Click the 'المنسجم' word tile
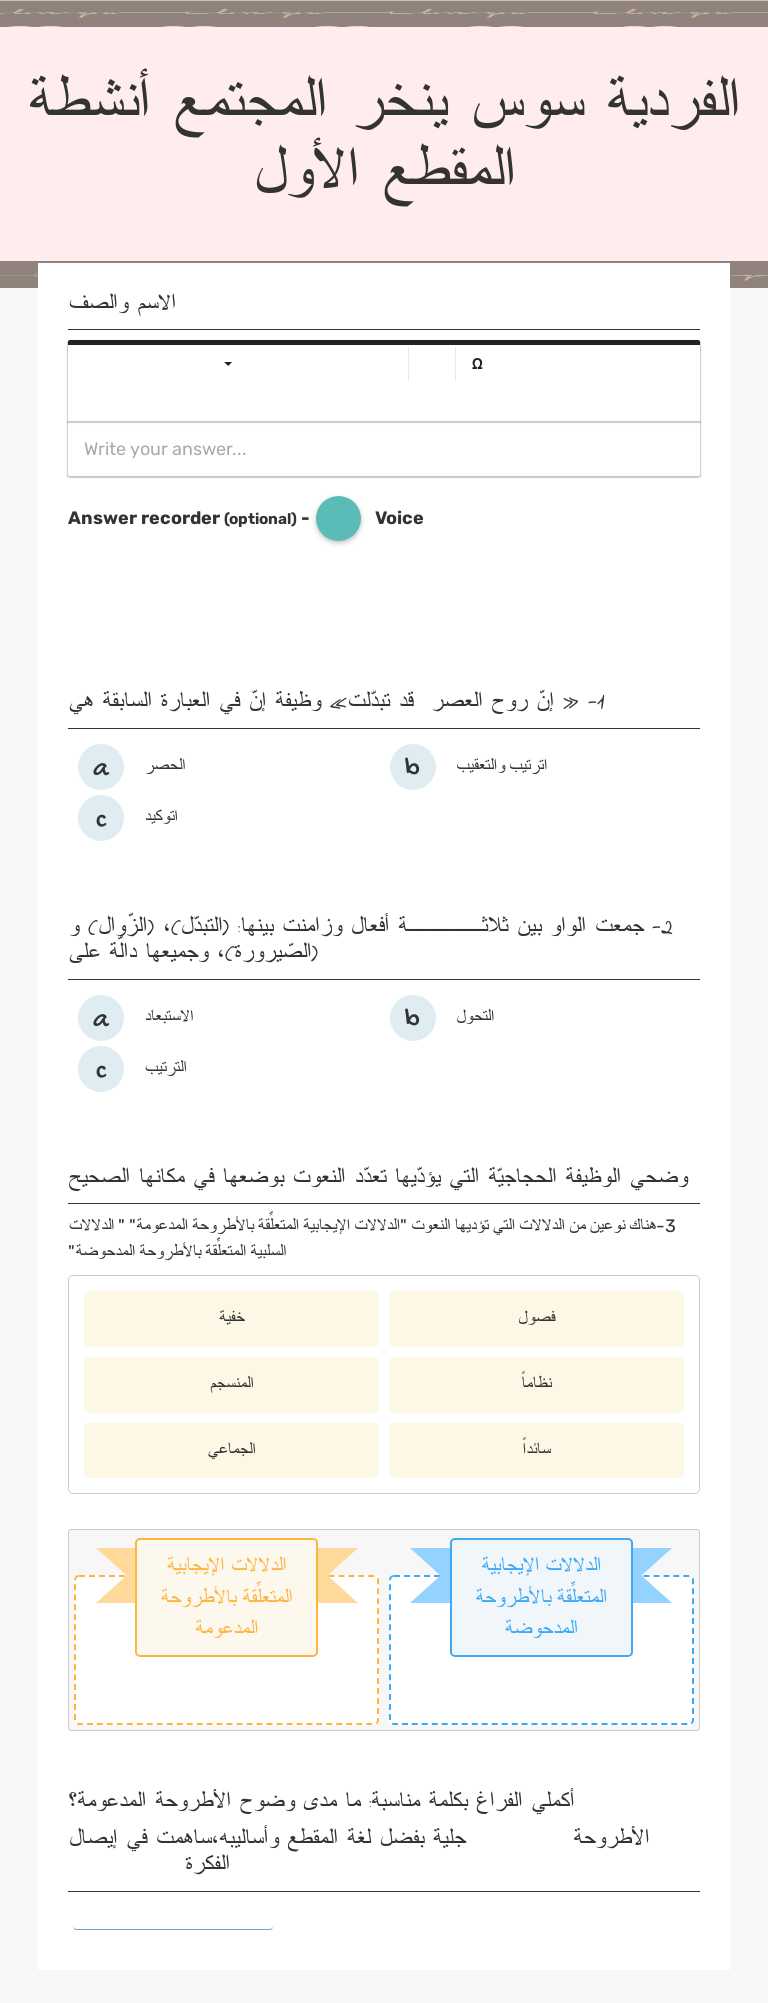 (x=230, y=1384)
